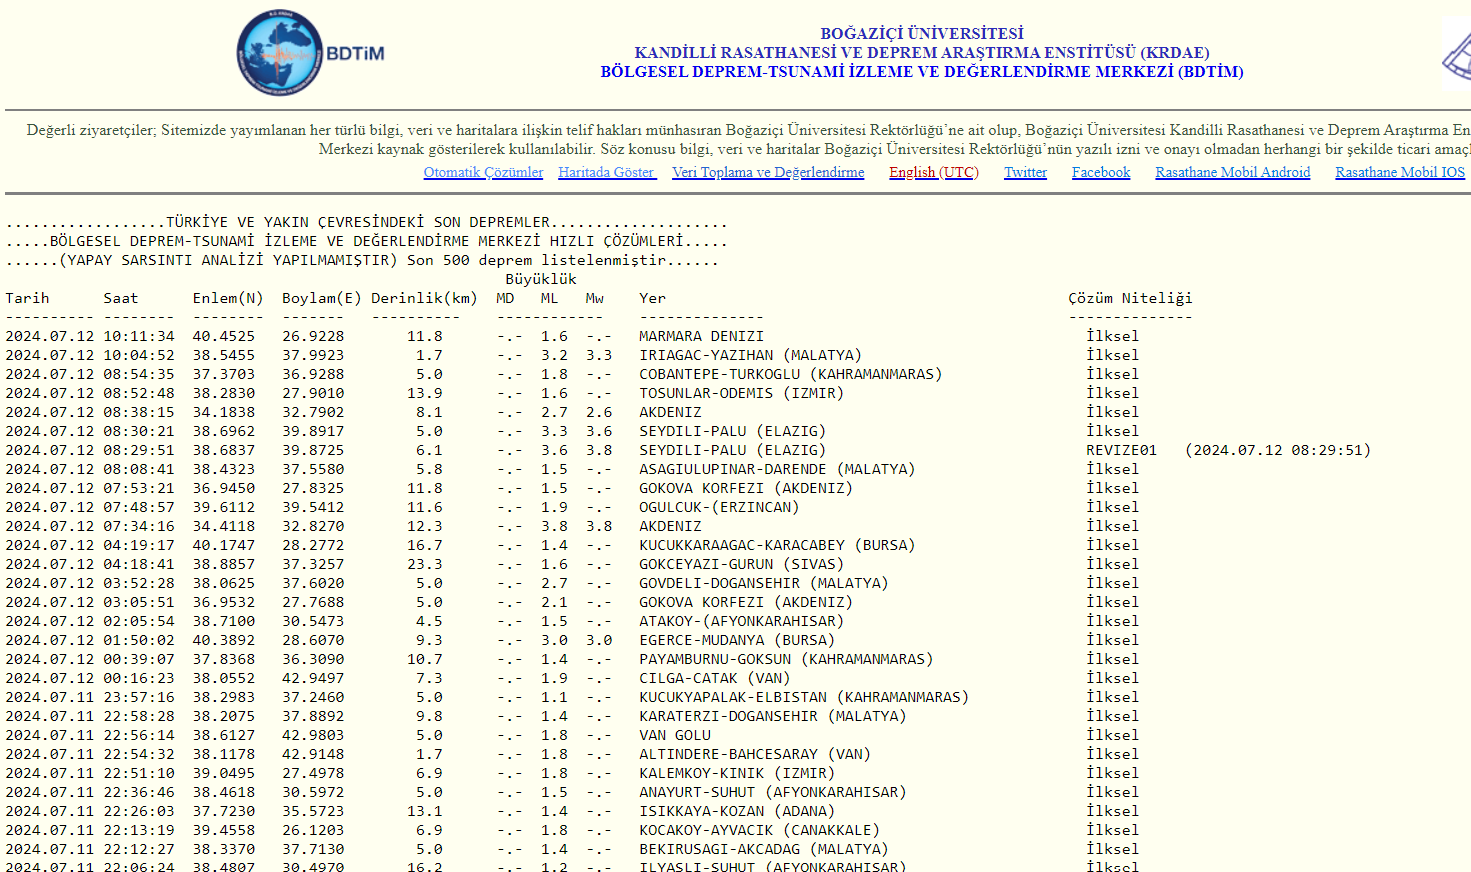Select BEKIRUSAGI-AKCADAG (MALATYA) entry
1471x872 pixels.
[764, 849]
